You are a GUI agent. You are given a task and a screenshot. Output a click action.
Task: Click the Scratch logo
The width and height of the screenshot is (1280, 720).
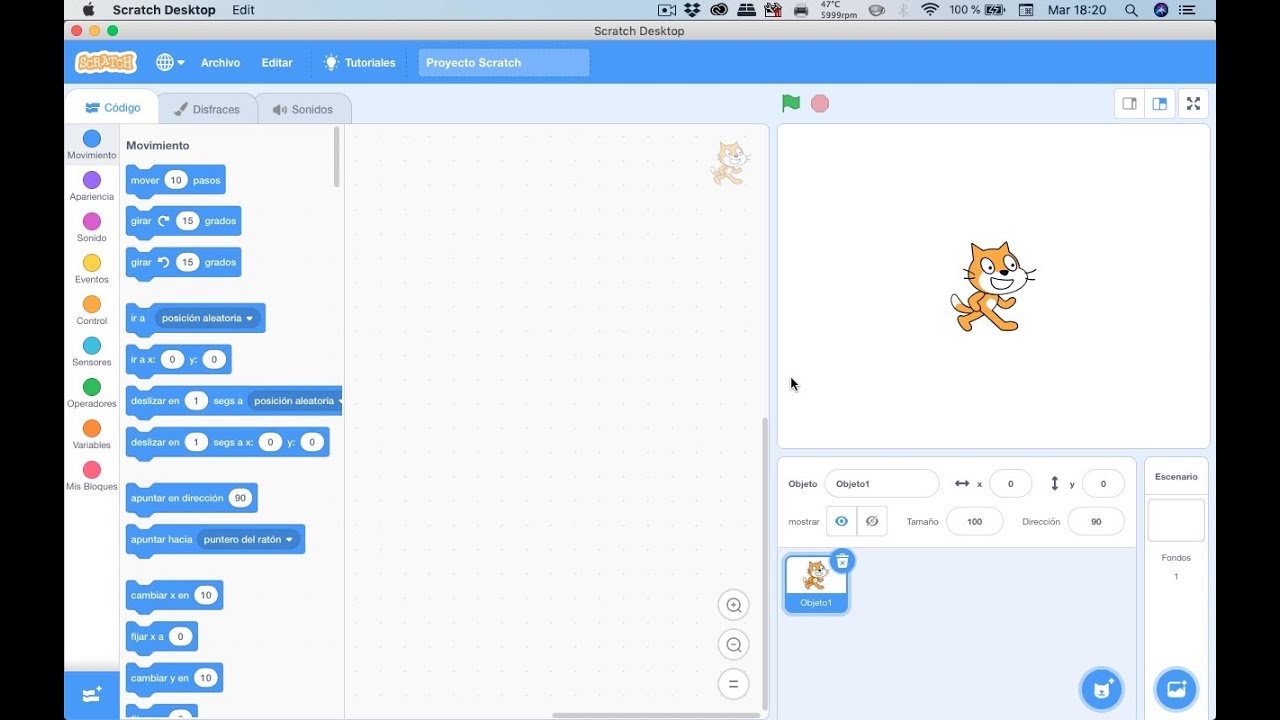coord(106,62)
